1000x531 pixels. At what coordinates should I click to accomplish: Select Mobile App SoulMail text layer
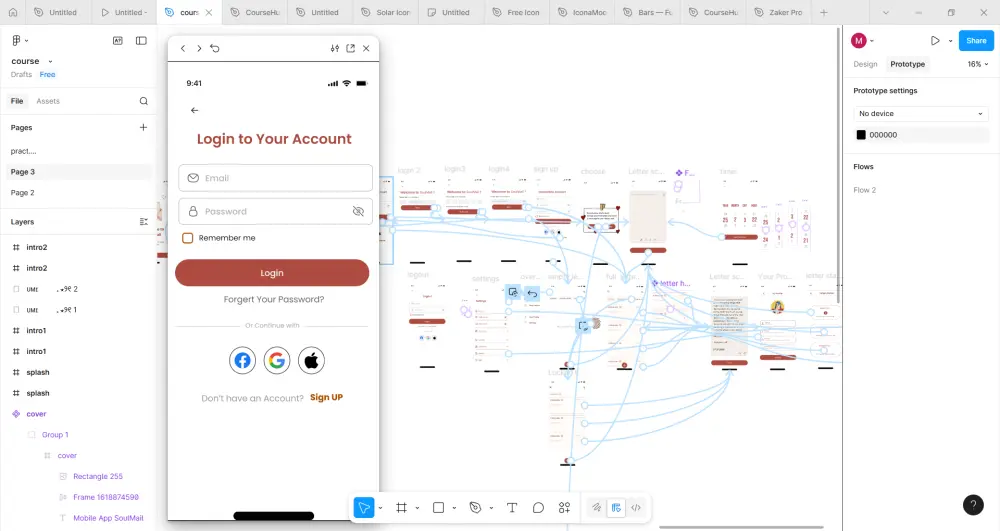click(x=108, y=518)
